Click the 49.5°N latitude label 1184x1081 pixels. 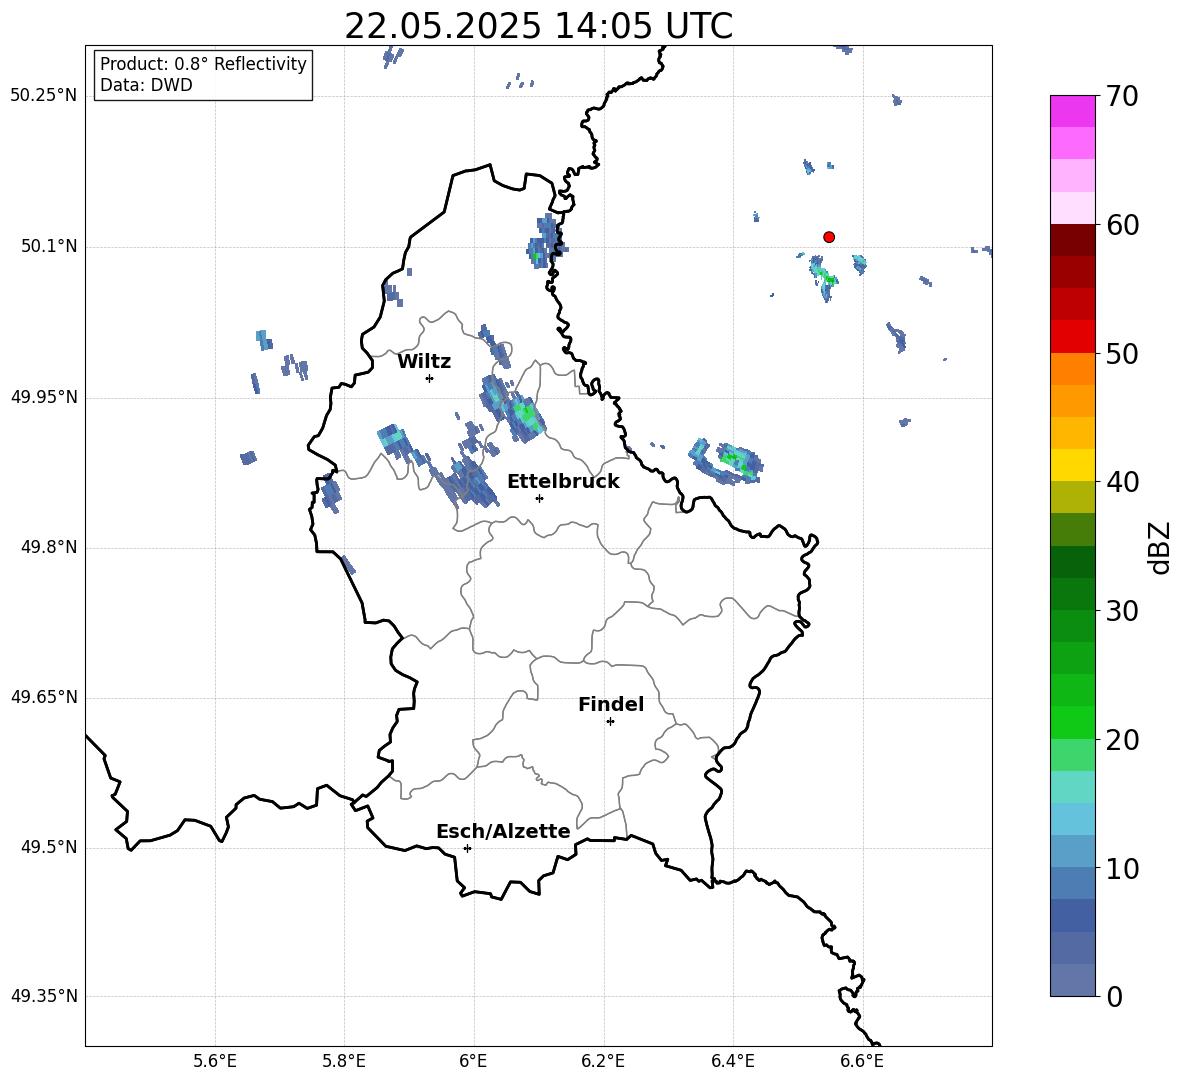[49, 848]
